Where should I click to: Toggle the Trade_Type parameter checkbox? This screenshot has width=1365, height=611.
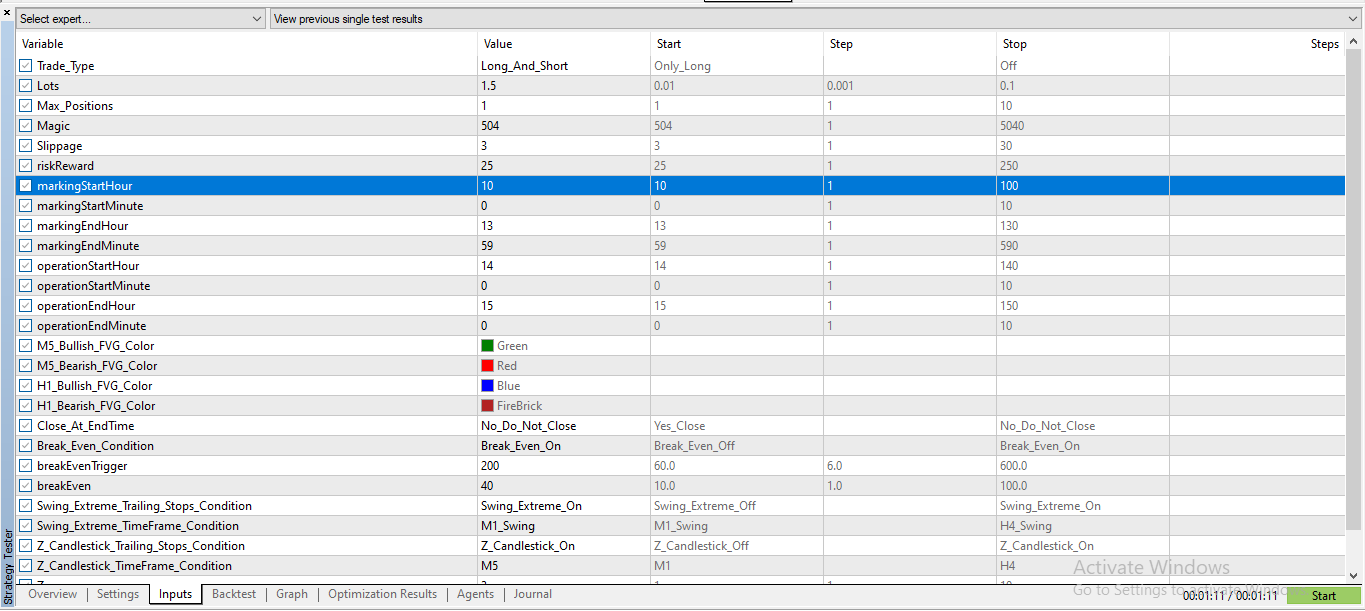click(x=24, y=65)
